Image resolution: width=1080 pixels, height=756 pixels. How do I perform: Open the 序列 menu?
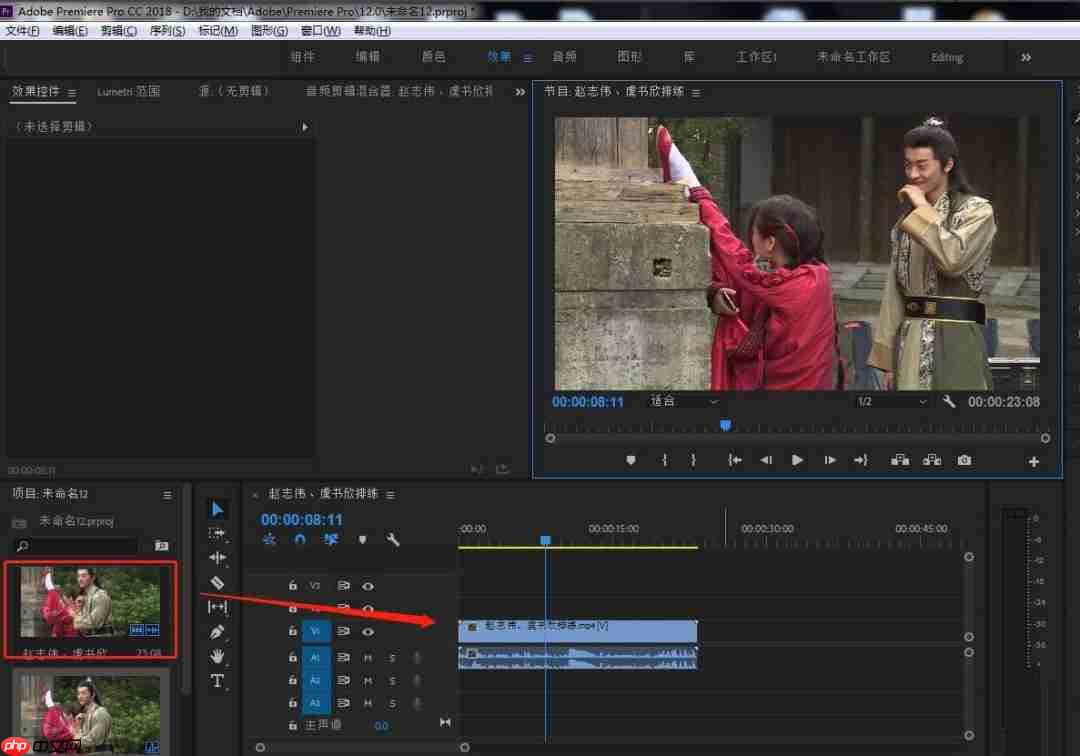pyautogui.click(x=166, y=30)
